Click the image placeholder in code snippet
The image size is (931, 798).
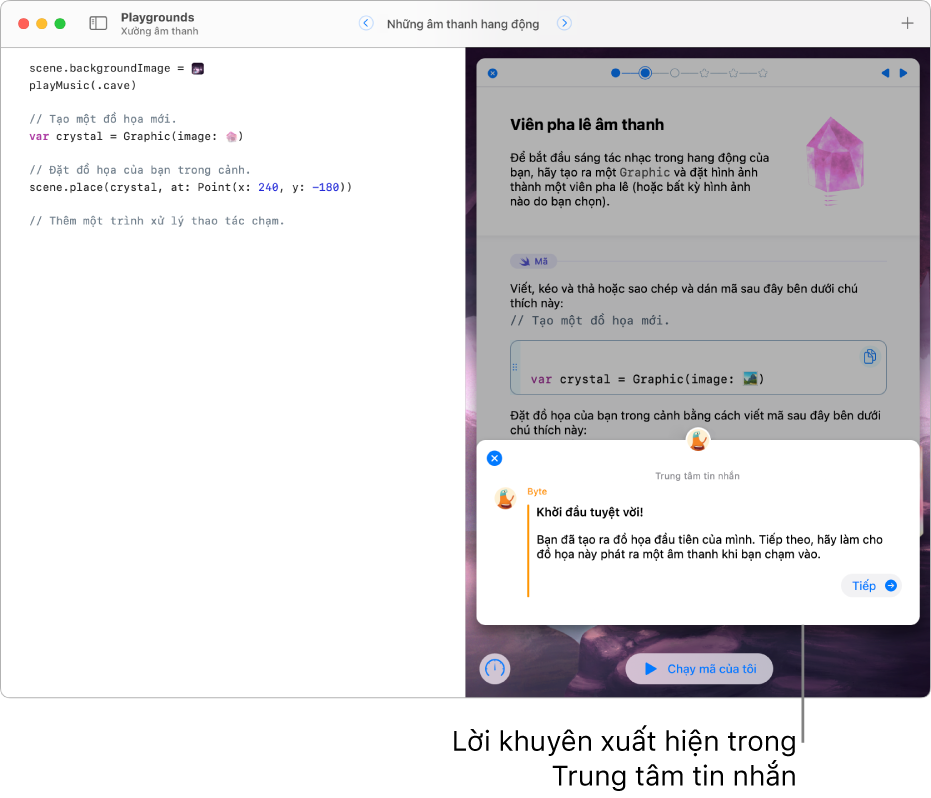point(750,379)
